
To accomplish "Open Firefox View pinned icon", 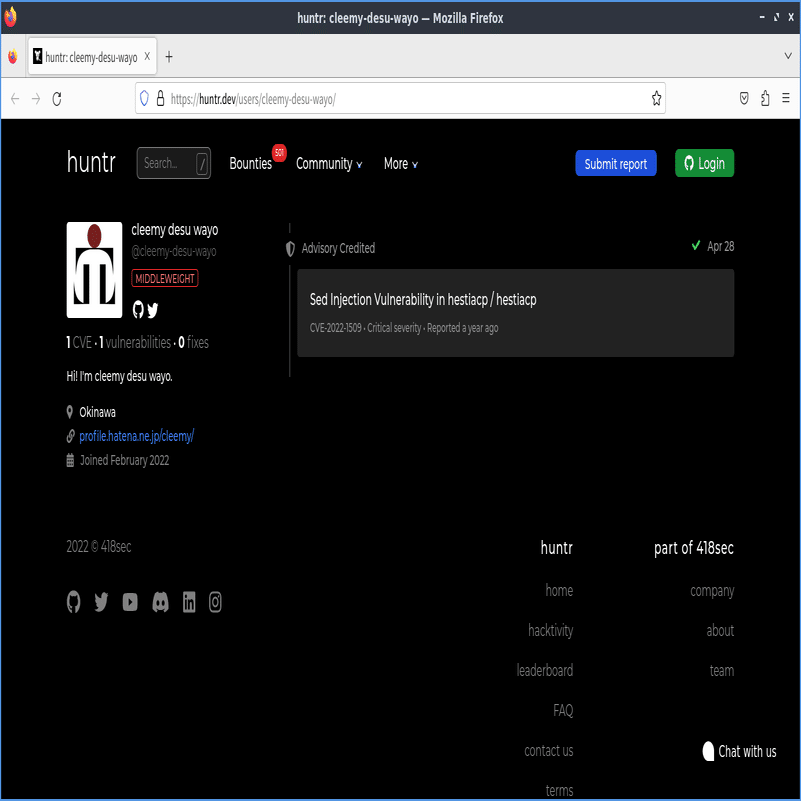I will [12, 57].
